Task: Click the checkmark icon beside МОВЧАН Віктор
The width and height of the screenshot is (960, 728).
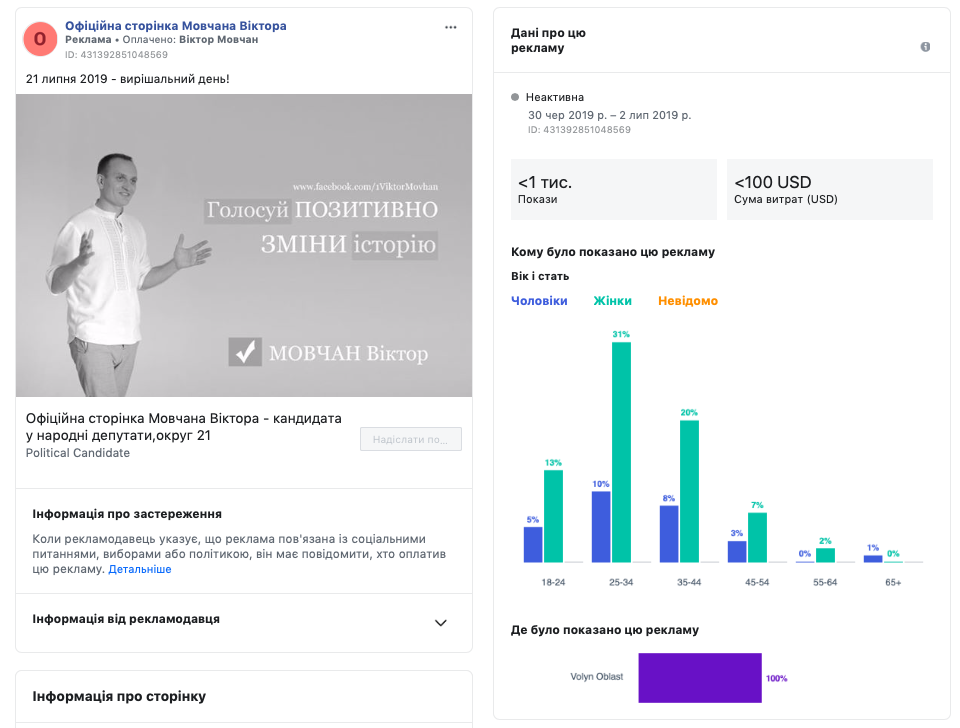Action: pos(245,352)
